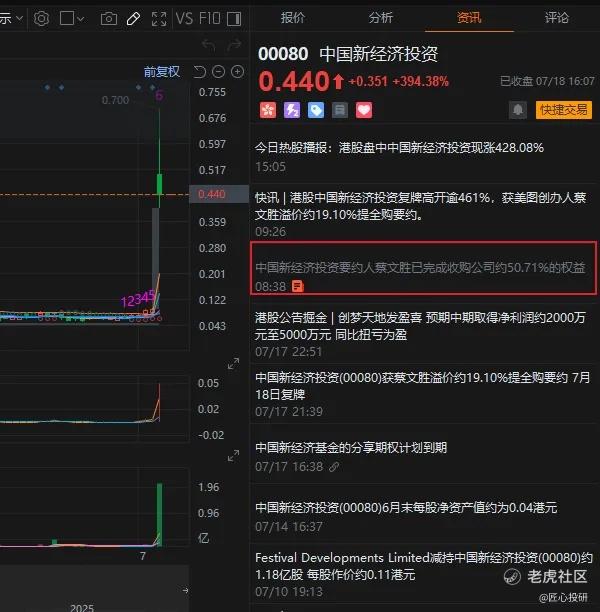600x612 pixels.
Task: Open the F10 company info
Action: pyautogui.click(x=210, y=18)
